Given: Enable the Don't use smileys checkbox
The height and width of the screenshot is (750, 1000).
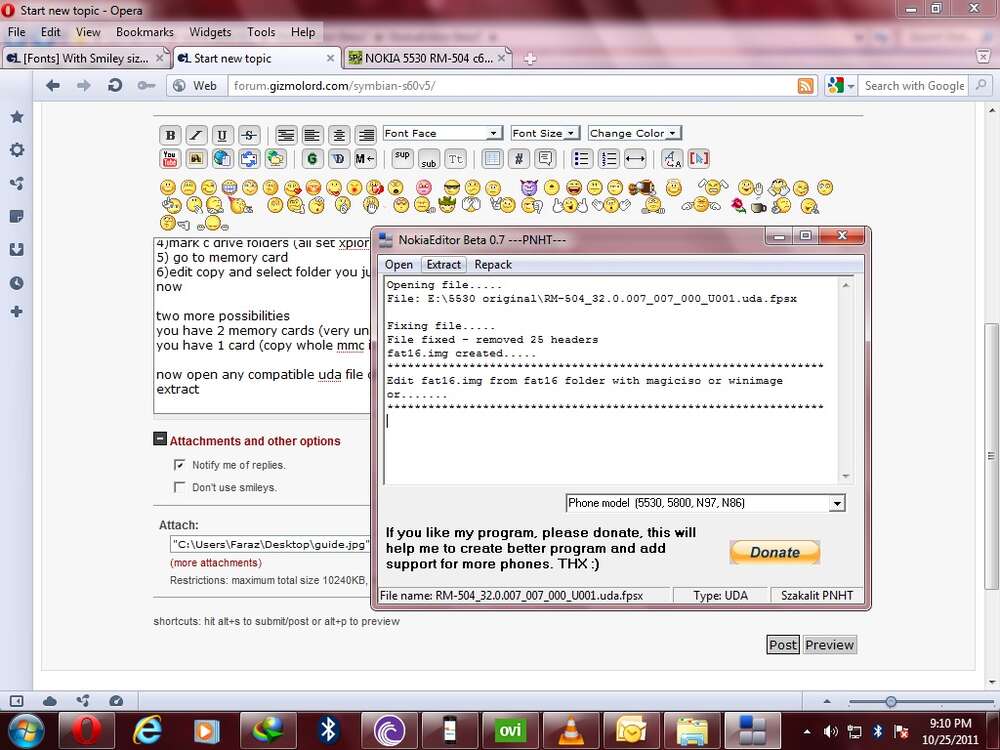Looking at the screenshot, I should pyautogui.click(x=179, y=487).
